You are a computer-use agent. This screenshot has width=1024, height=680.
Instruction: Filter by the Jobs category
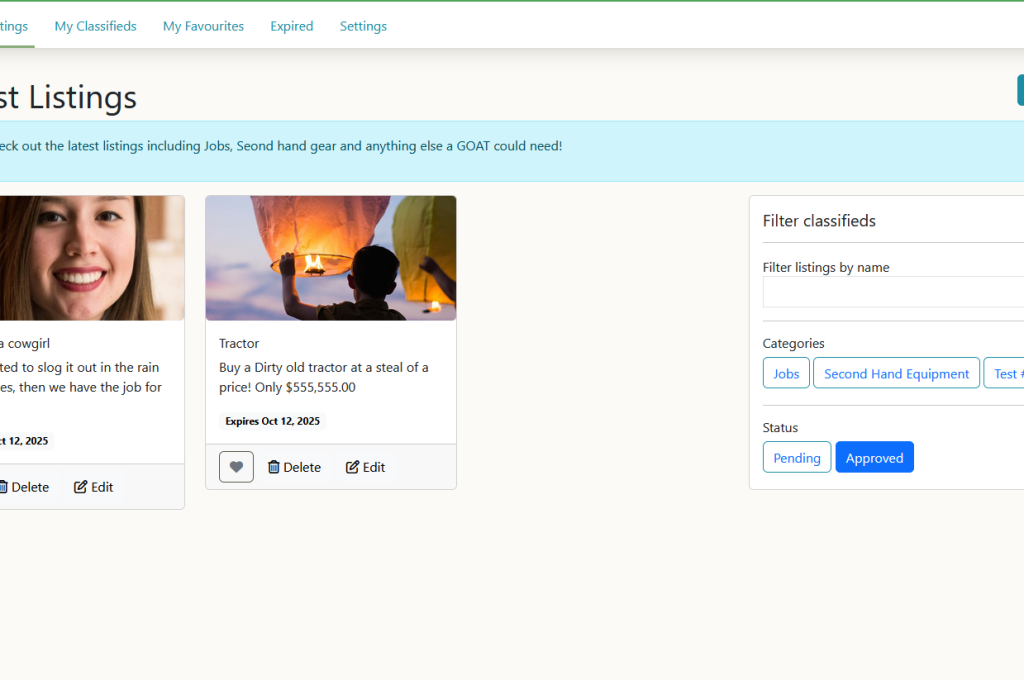[786, 373]
